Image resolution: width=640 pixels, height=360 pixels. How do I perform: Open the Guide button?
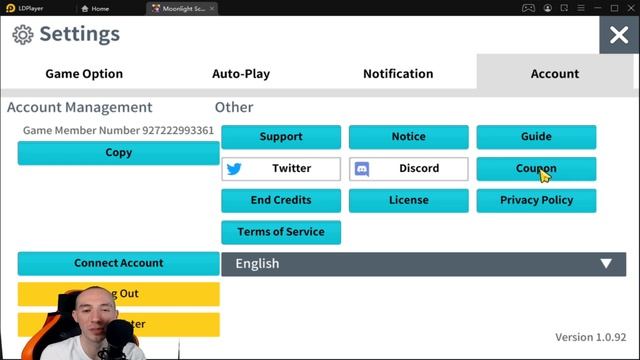[536, 137]
